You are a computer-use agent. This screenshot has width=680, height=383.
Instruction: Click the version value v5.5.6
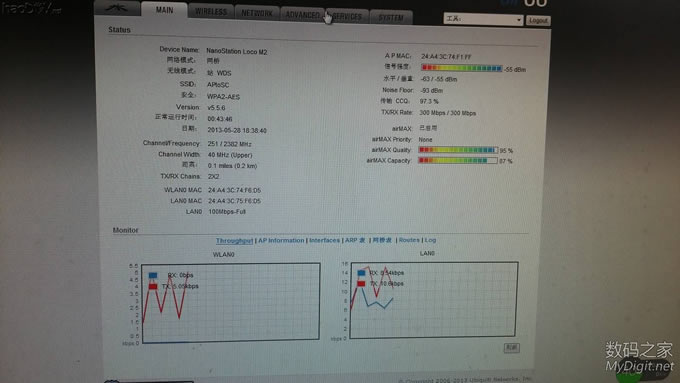tap(216, 108)
